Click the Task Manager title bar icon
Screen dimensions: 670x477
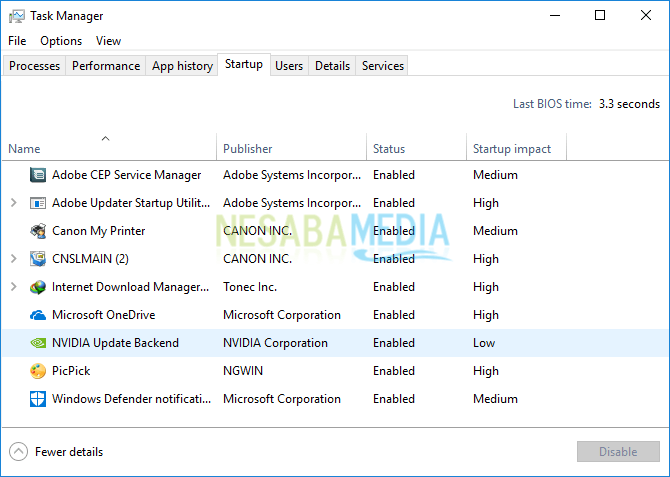(16, 16)
